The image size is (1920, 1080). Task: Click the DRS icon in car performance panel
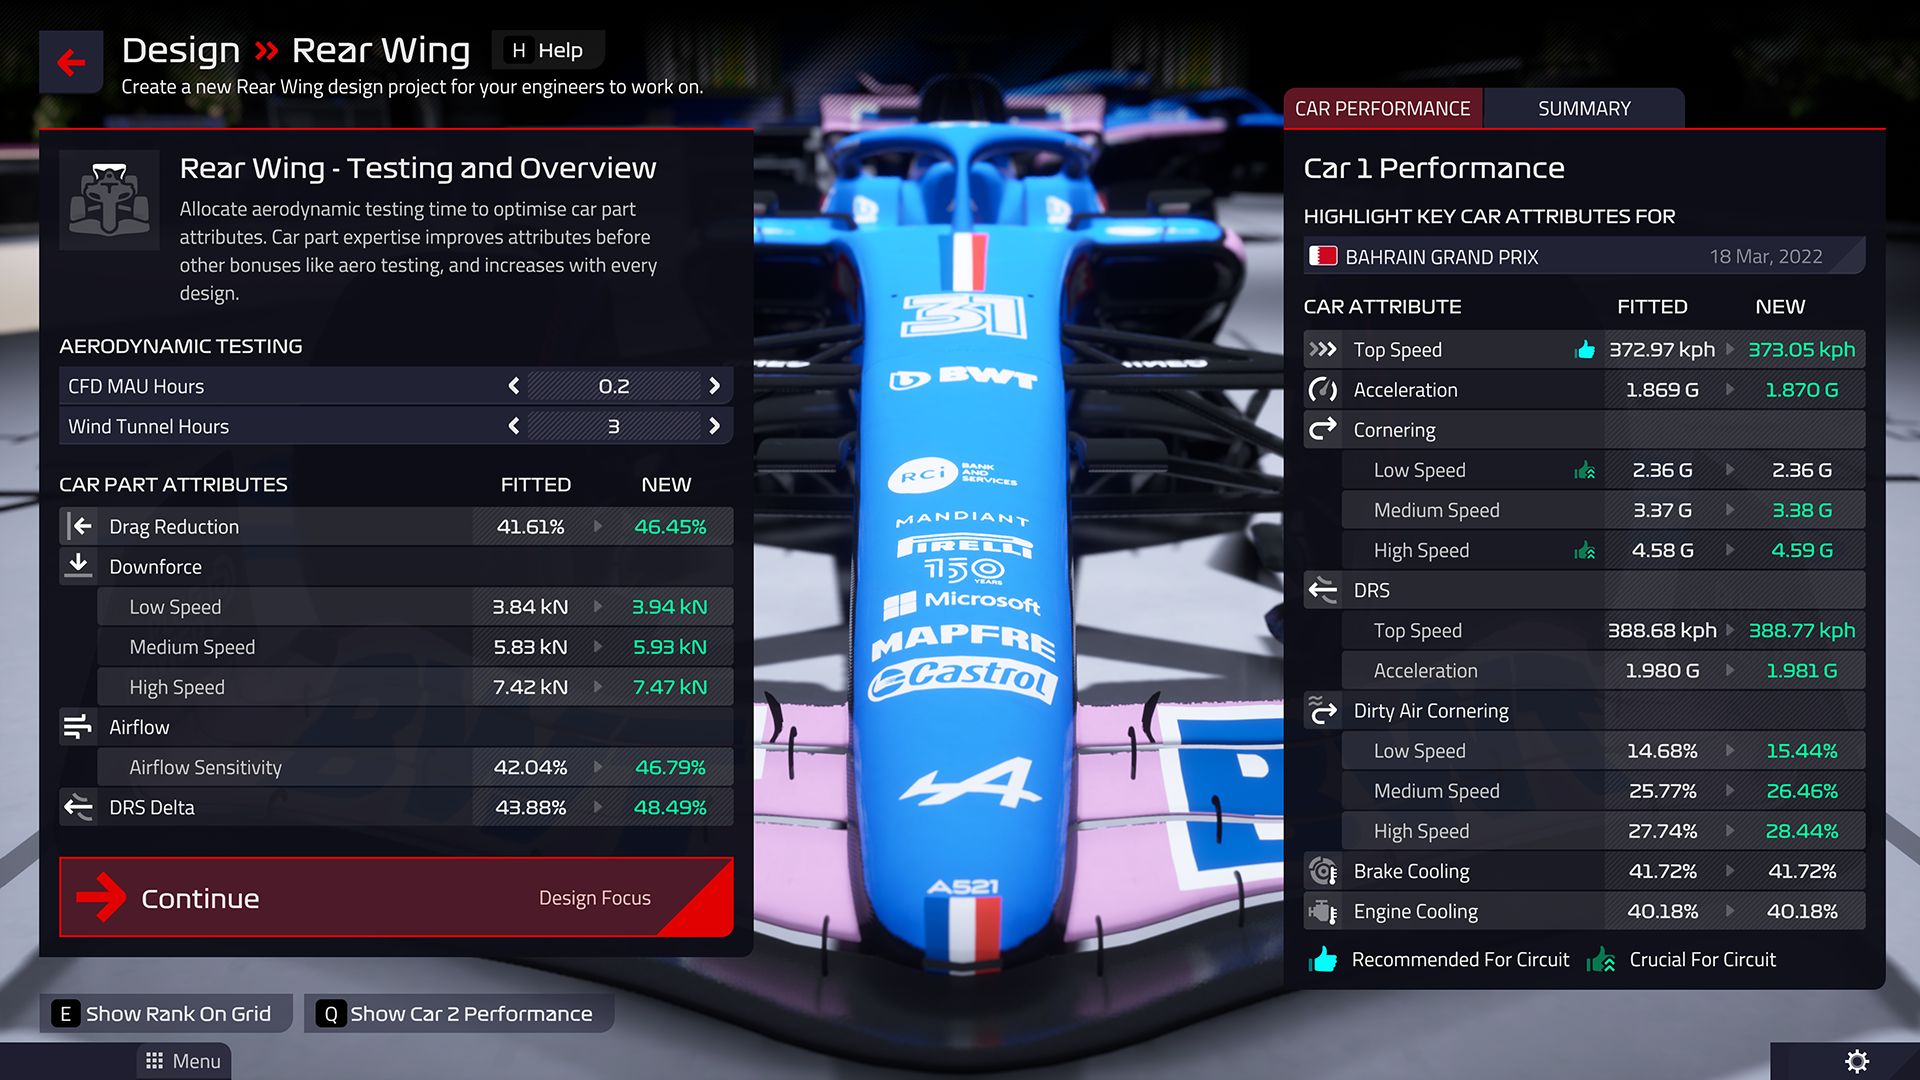[x=1319, y=589]
